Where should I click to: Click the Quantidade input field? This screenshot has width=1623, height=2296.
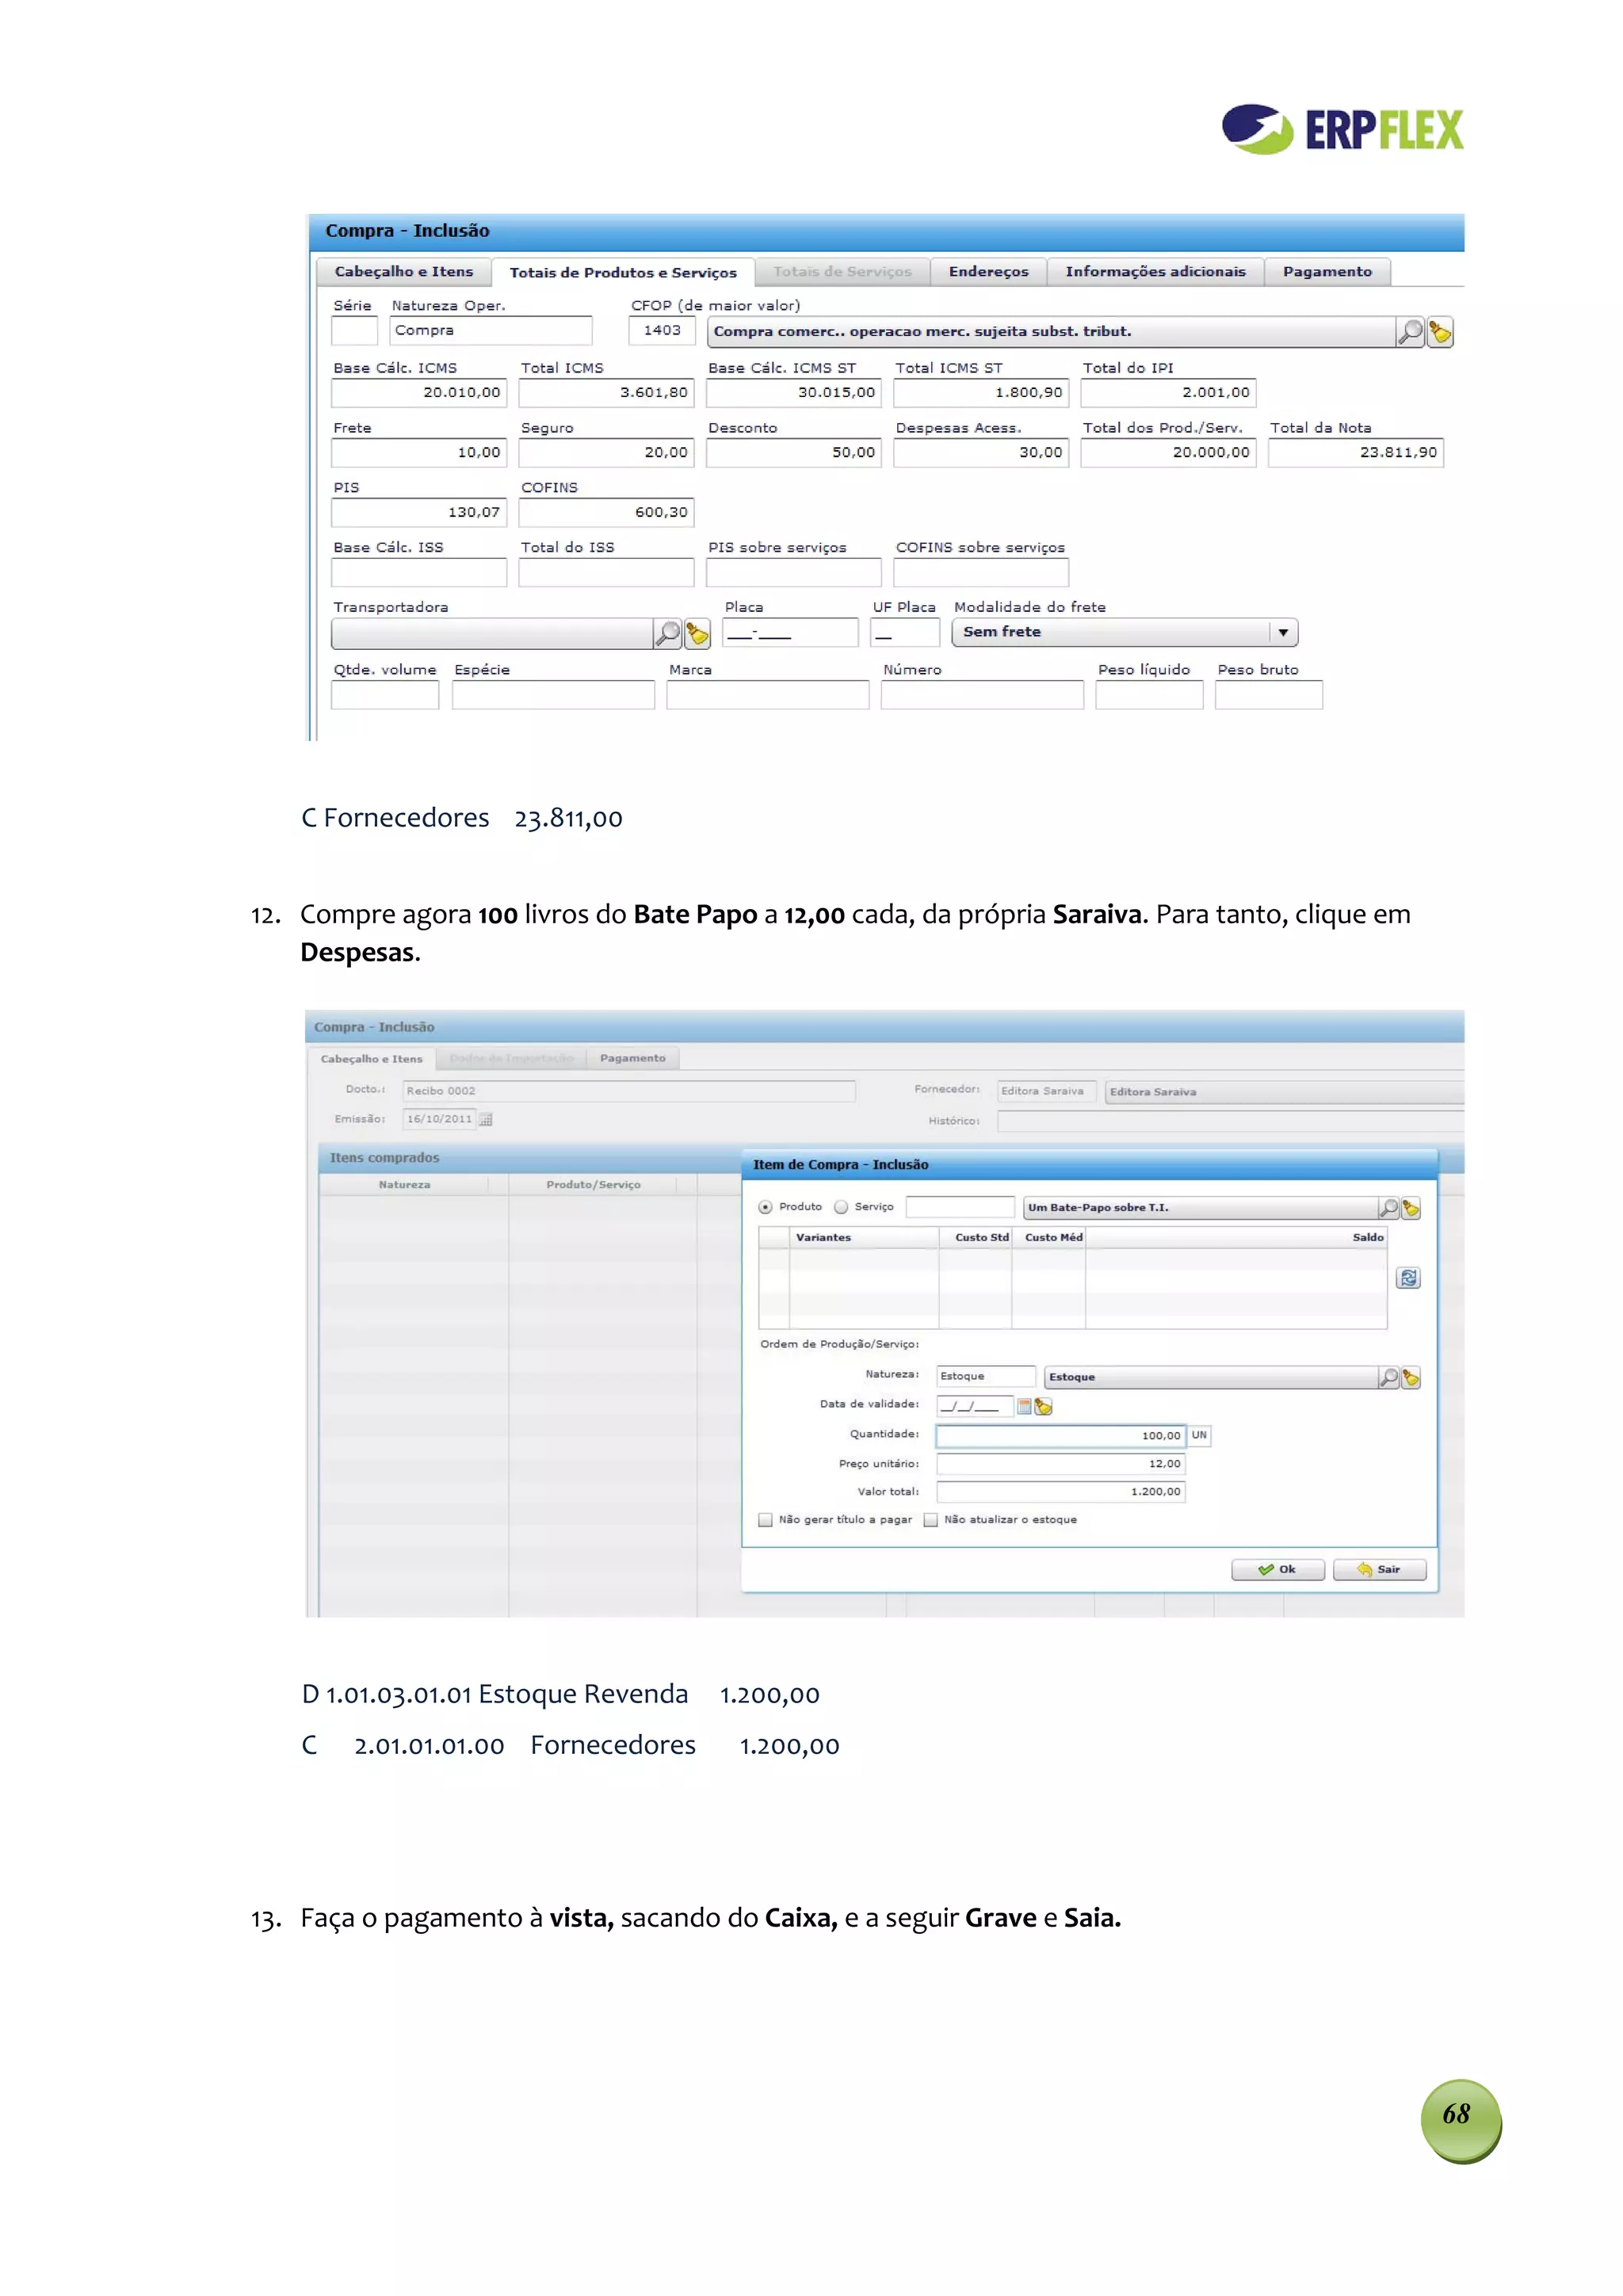pos(1060,1436)
